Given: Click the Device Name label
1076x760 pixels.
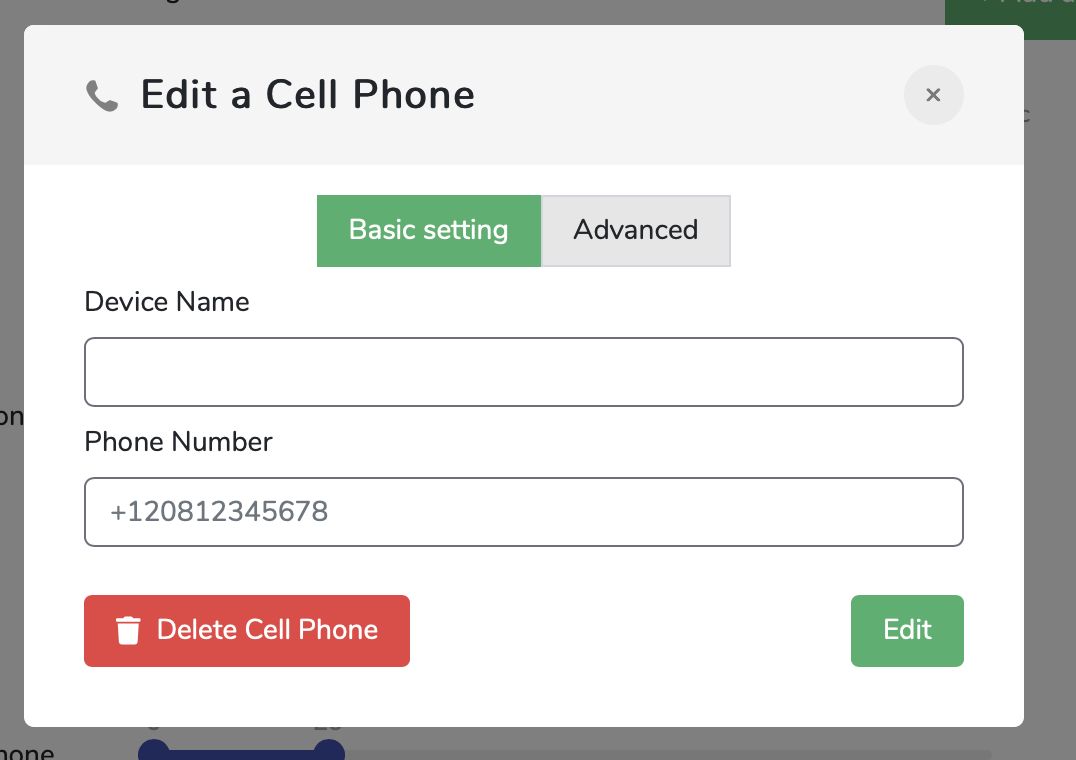Looking at the screenshot, I should pos(167,302).
